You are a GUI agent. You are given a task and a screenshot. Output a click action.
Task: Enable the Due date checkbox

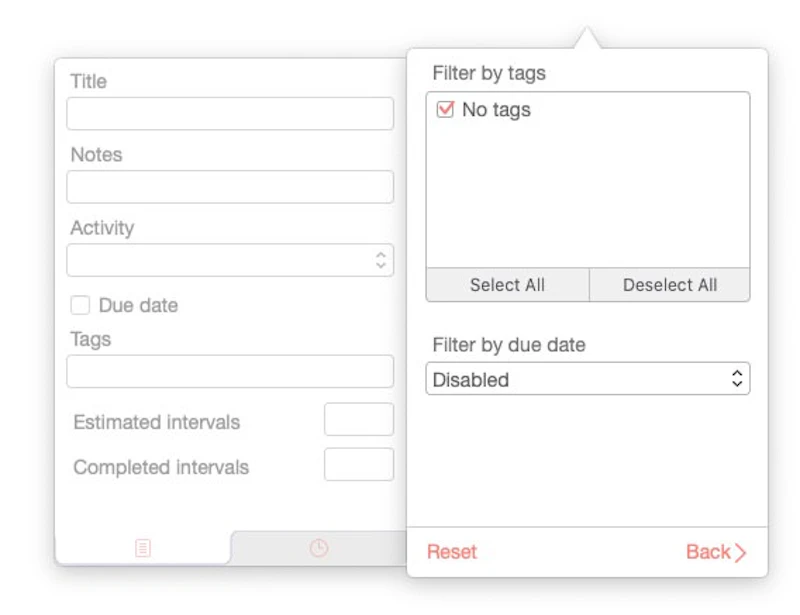[x=80, y=305]
